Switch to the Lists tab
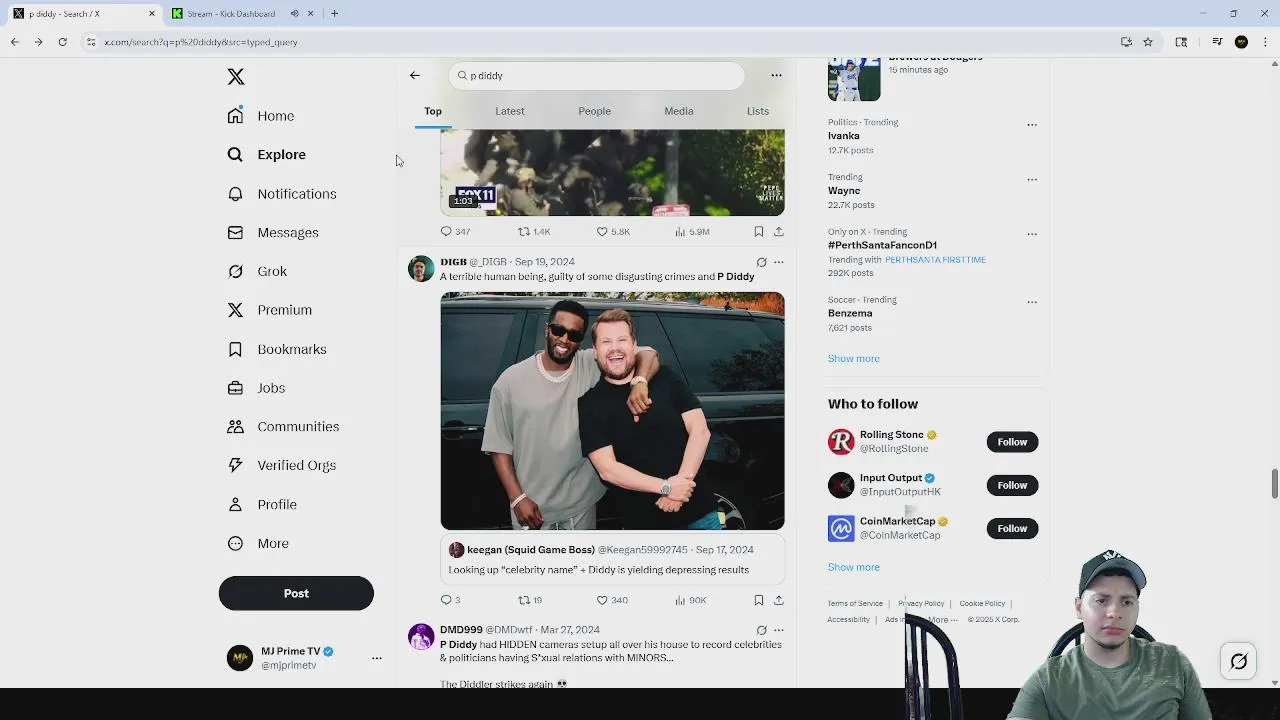 click(758, 111)
